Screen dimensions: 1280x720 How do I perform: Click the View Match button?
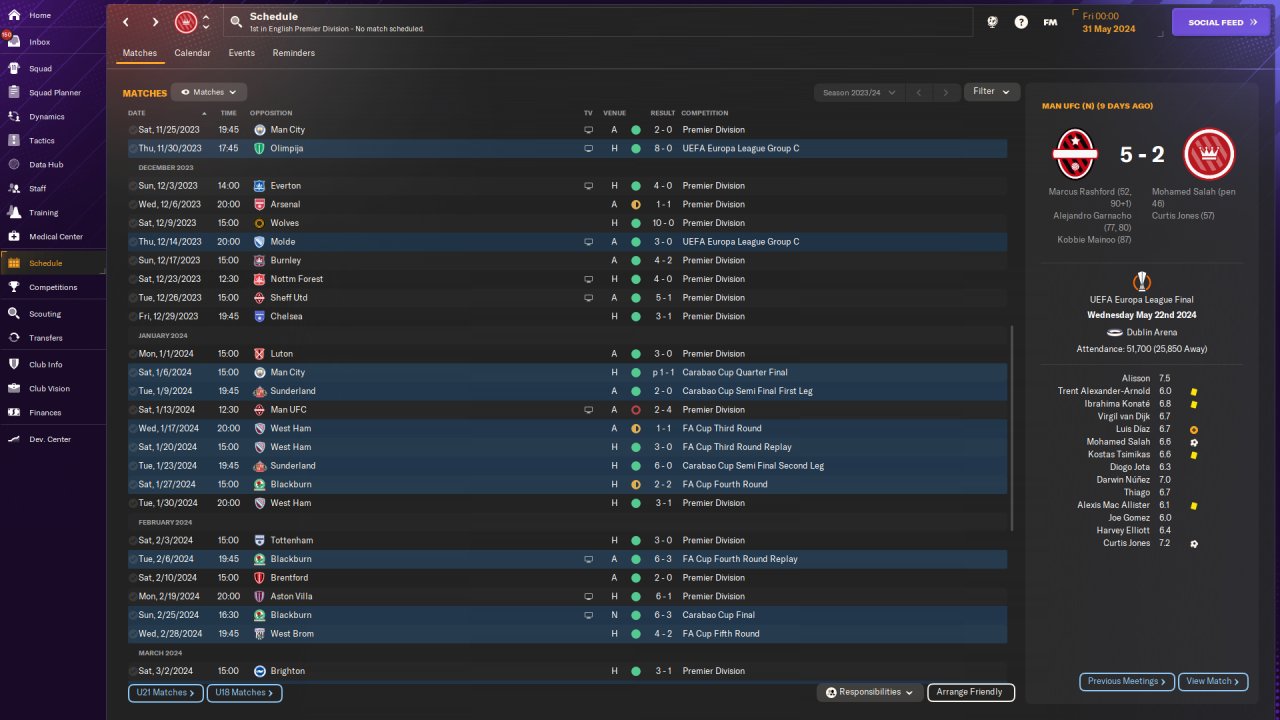point(1213,681)
